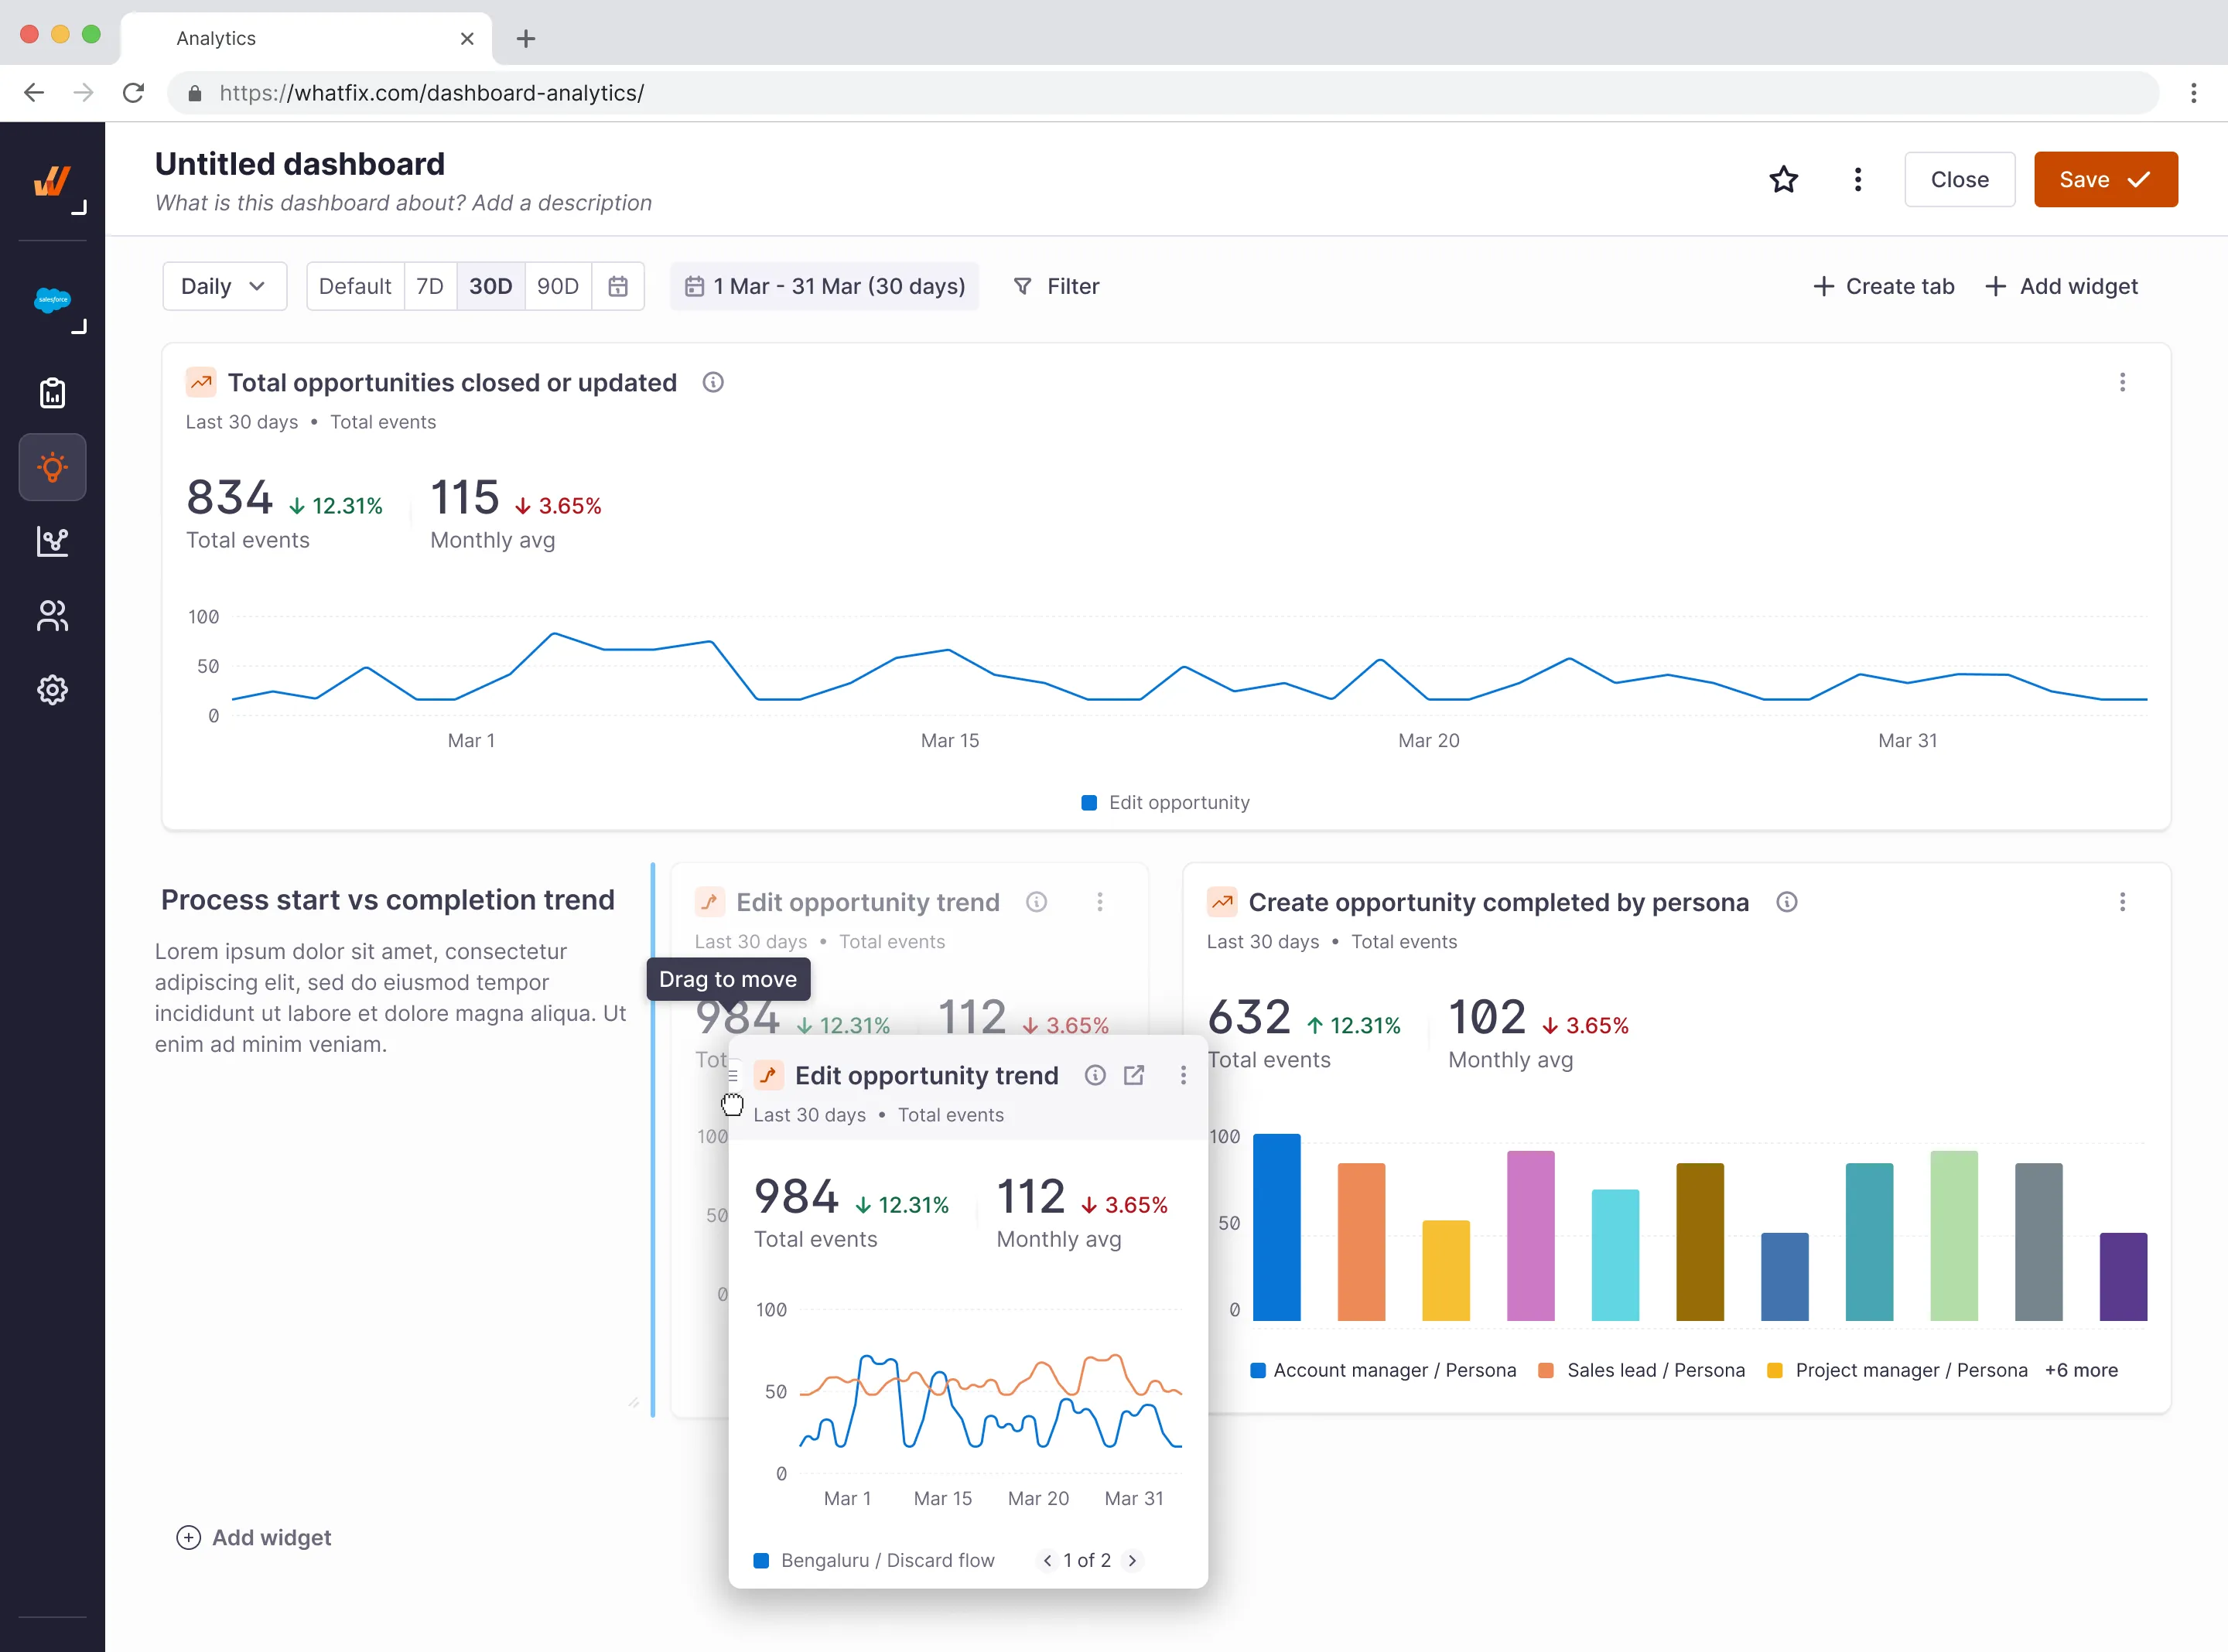Image resolution: width=2228 pixels, height=1652 pixels.
Task: Open options menu of Create opportunity widget
Action: click(x=2122, y=902)
